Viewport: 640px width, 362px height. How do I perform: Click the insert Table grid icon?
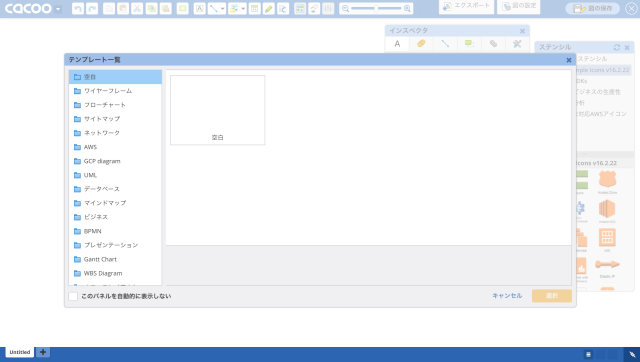click(x=254, y=9)
